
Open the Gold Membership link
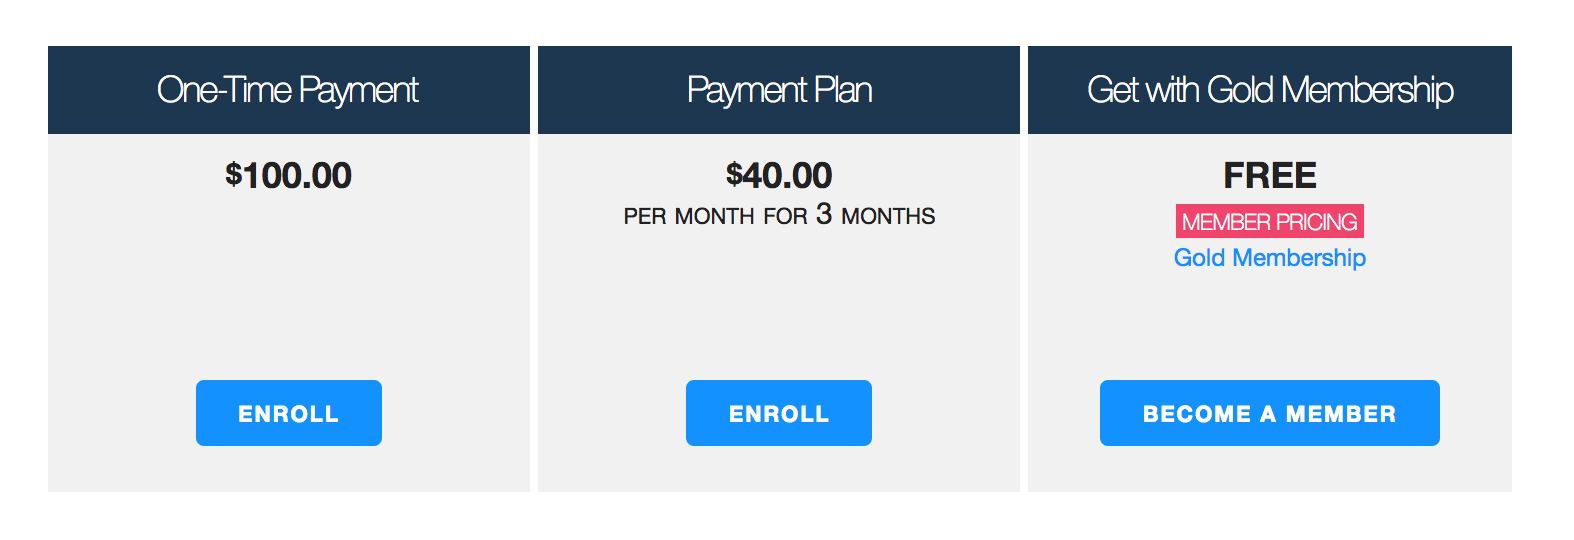point(1269,258)
